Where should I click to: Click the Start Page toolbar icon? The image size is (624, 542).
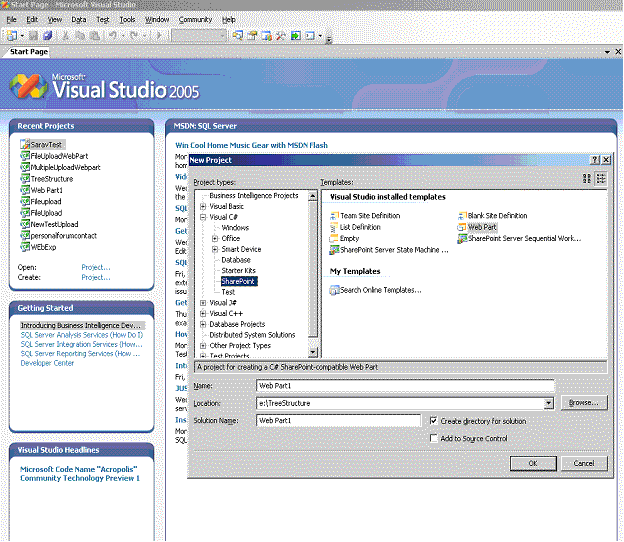295,36
